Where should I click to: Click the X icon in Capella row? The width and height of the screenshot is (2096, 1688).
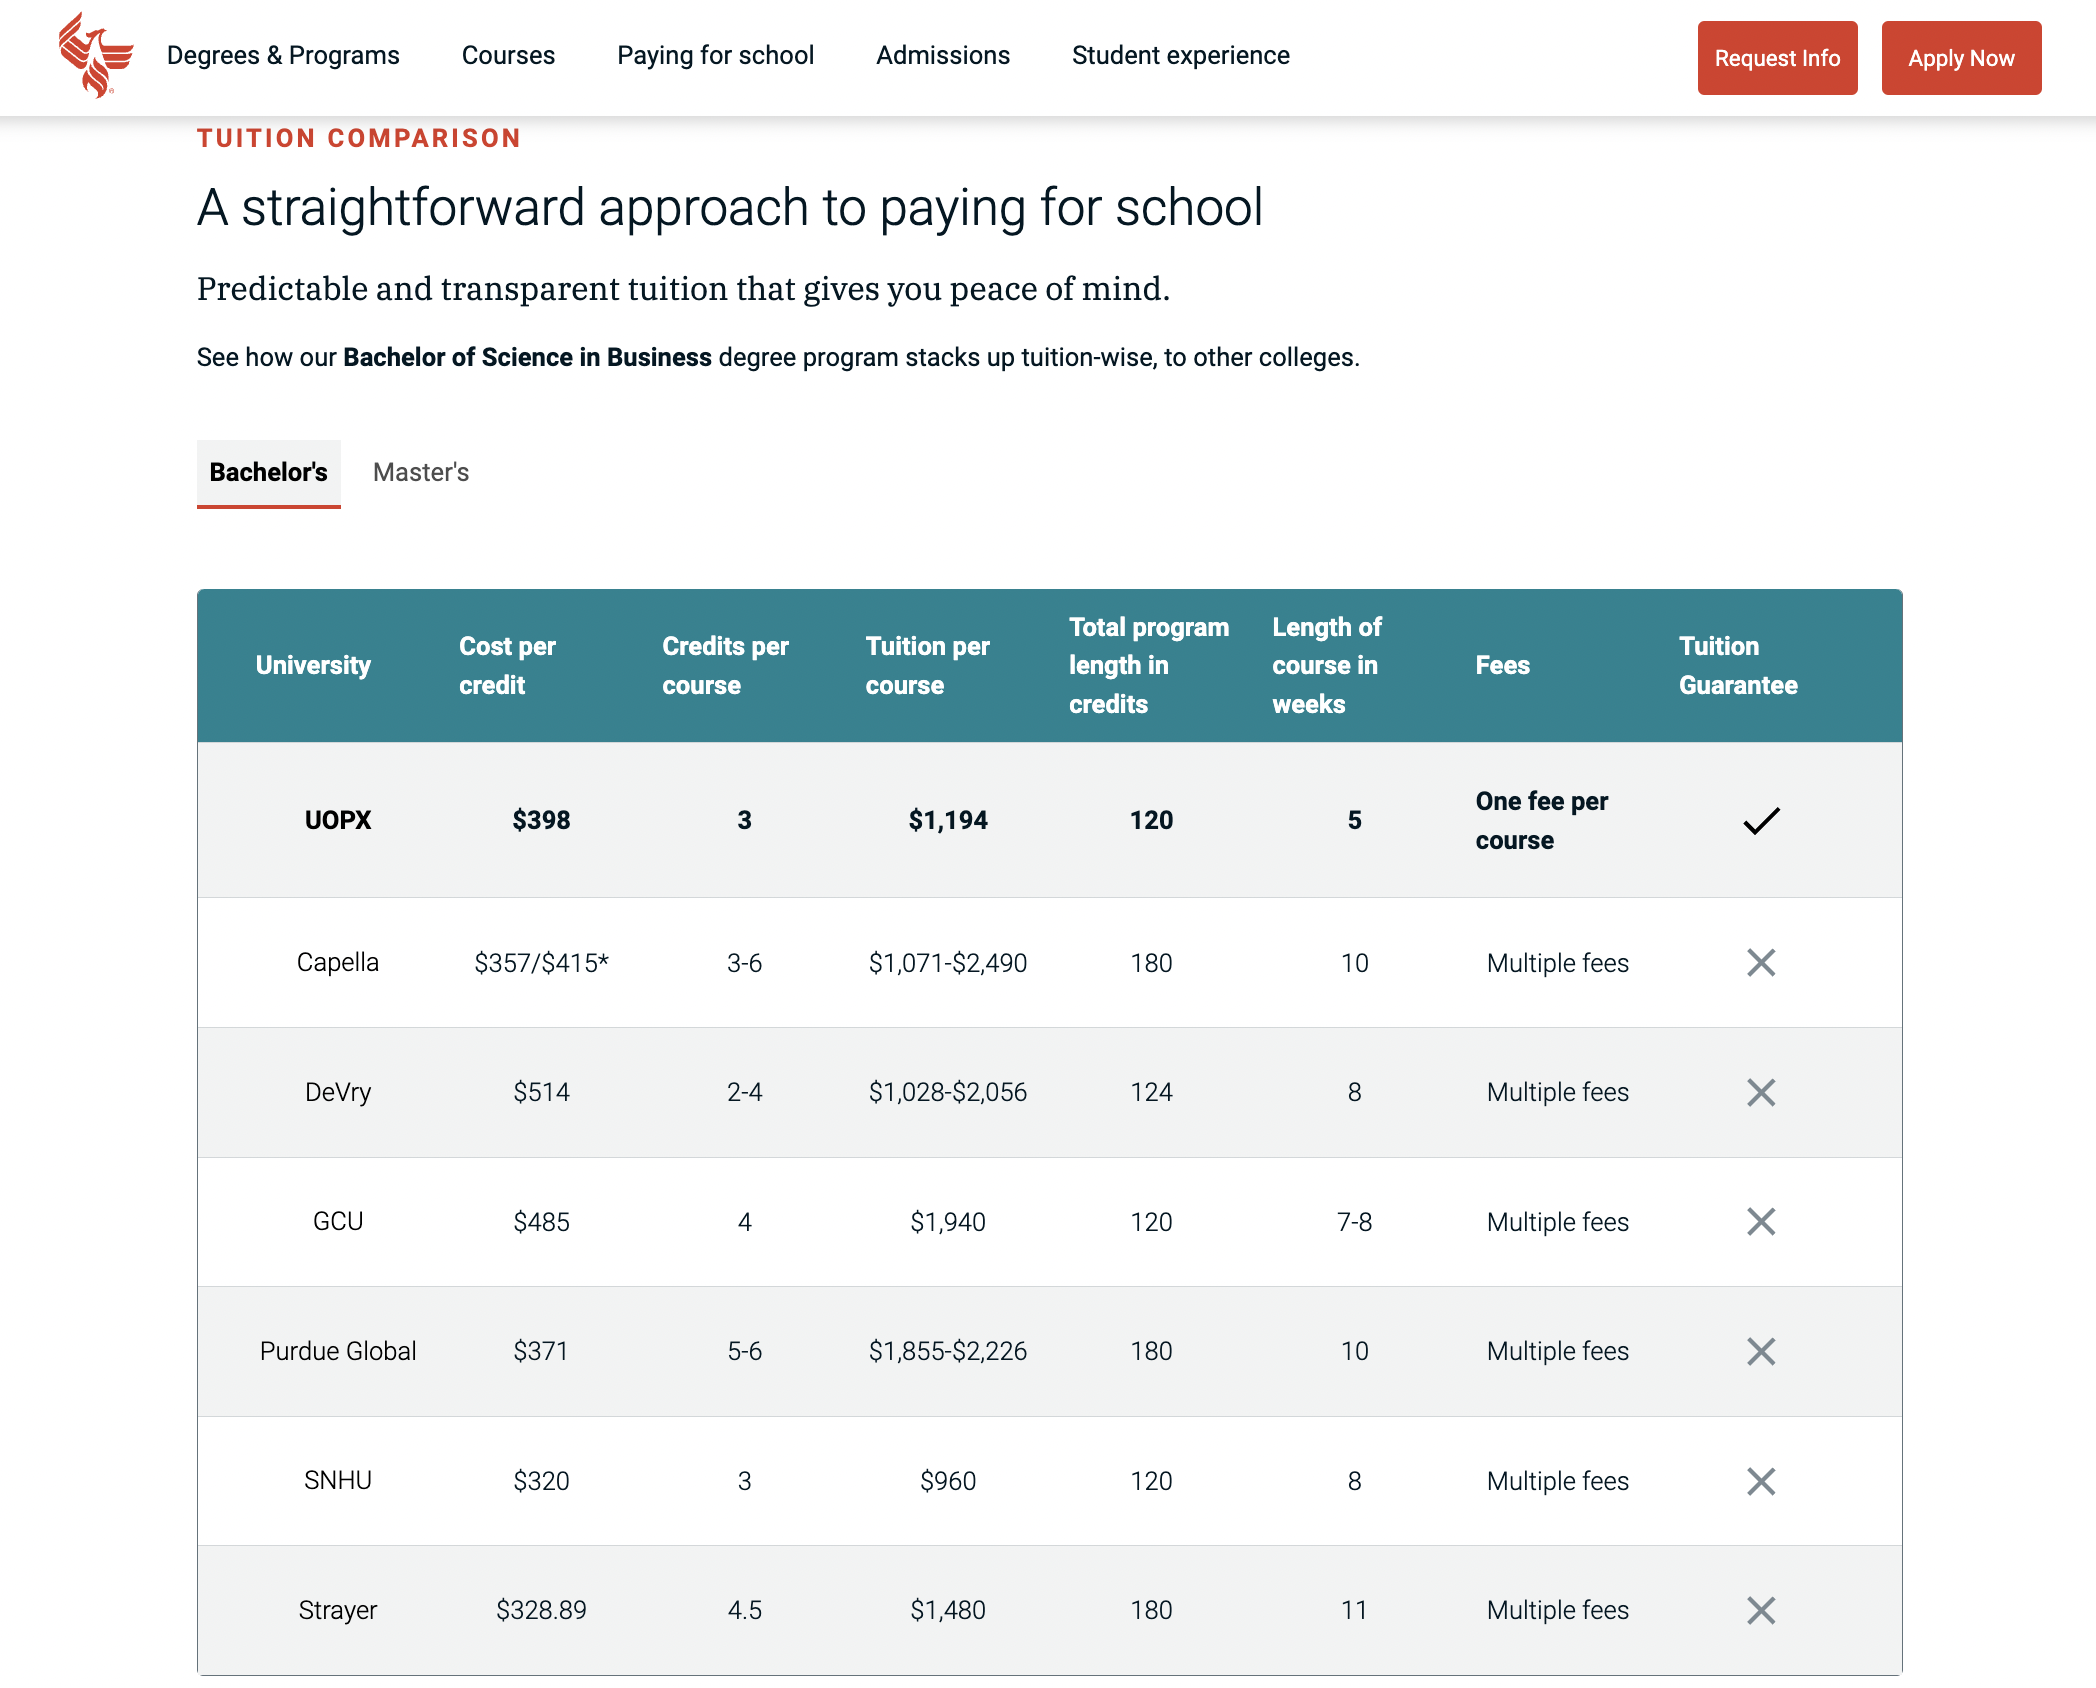pos(1761,963)
